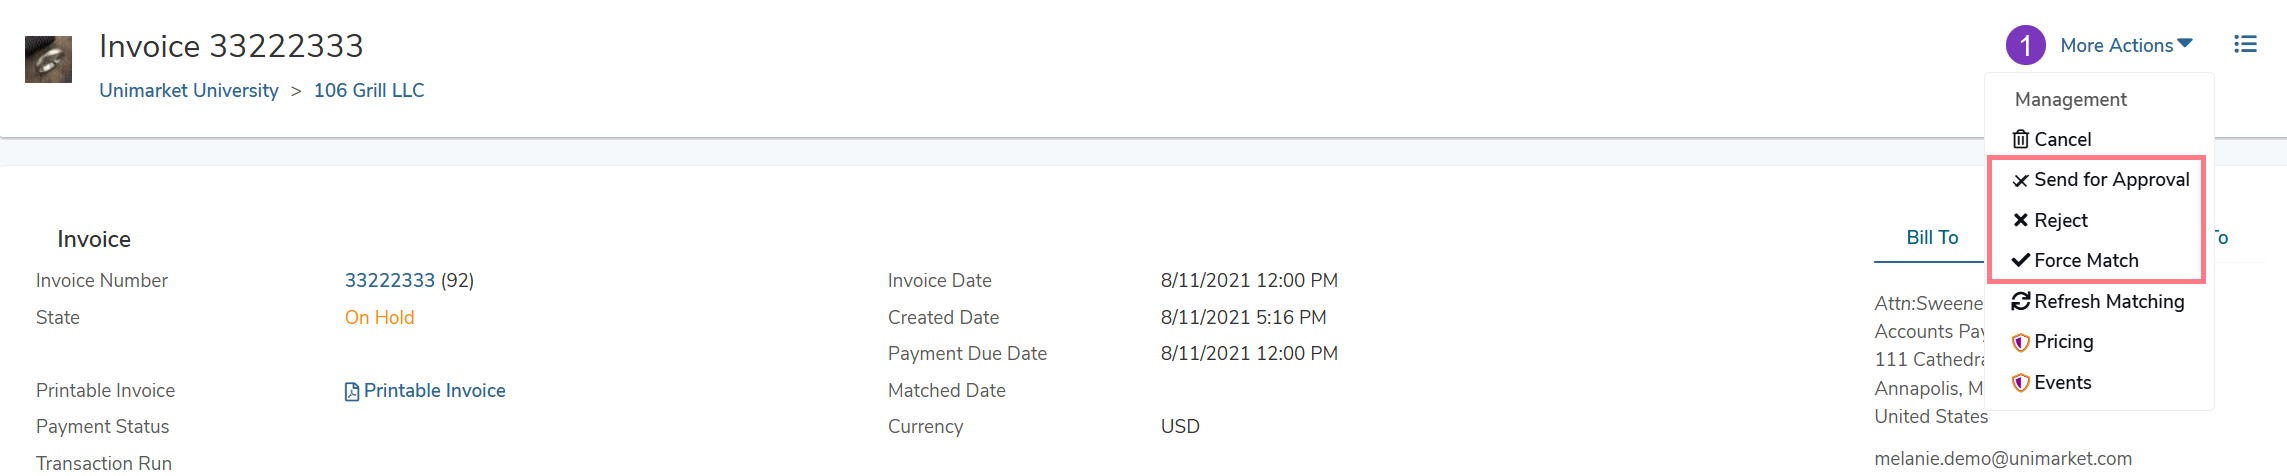Click the purple number 1 badge
This screenshot has height=476, width=2287.
tap(2025, 45)
